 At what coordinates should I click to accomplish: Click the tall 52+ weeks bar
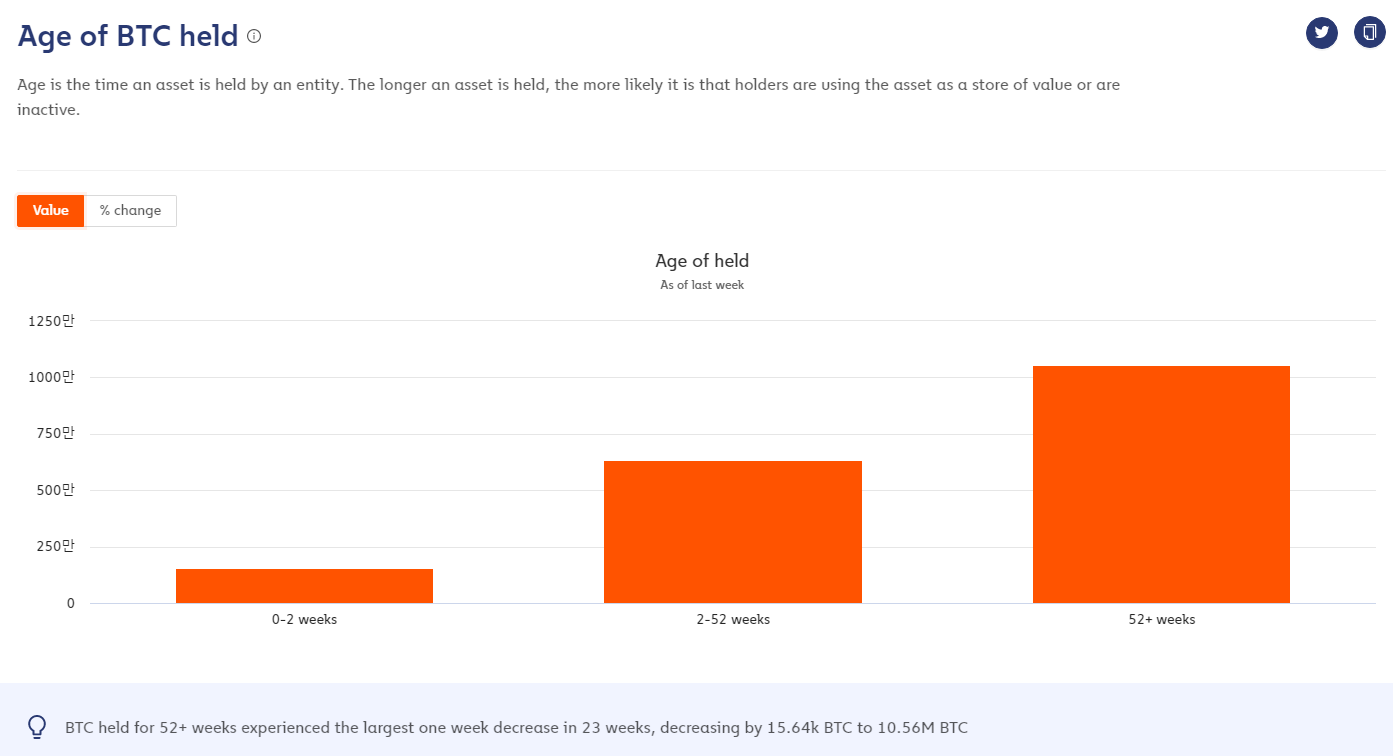pyautogui.click(x=1161, y=484)
